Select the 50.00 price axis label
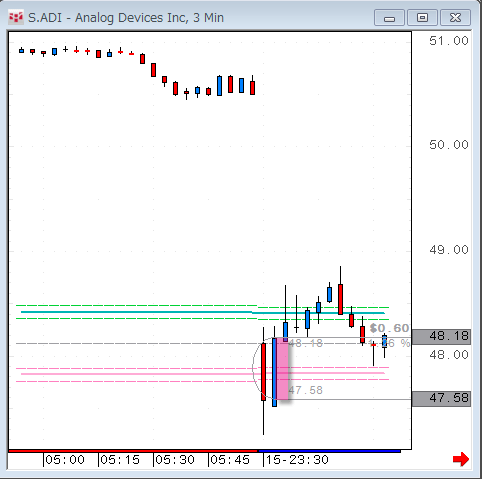This screenshot has height=479, width=482. (449, 145)
